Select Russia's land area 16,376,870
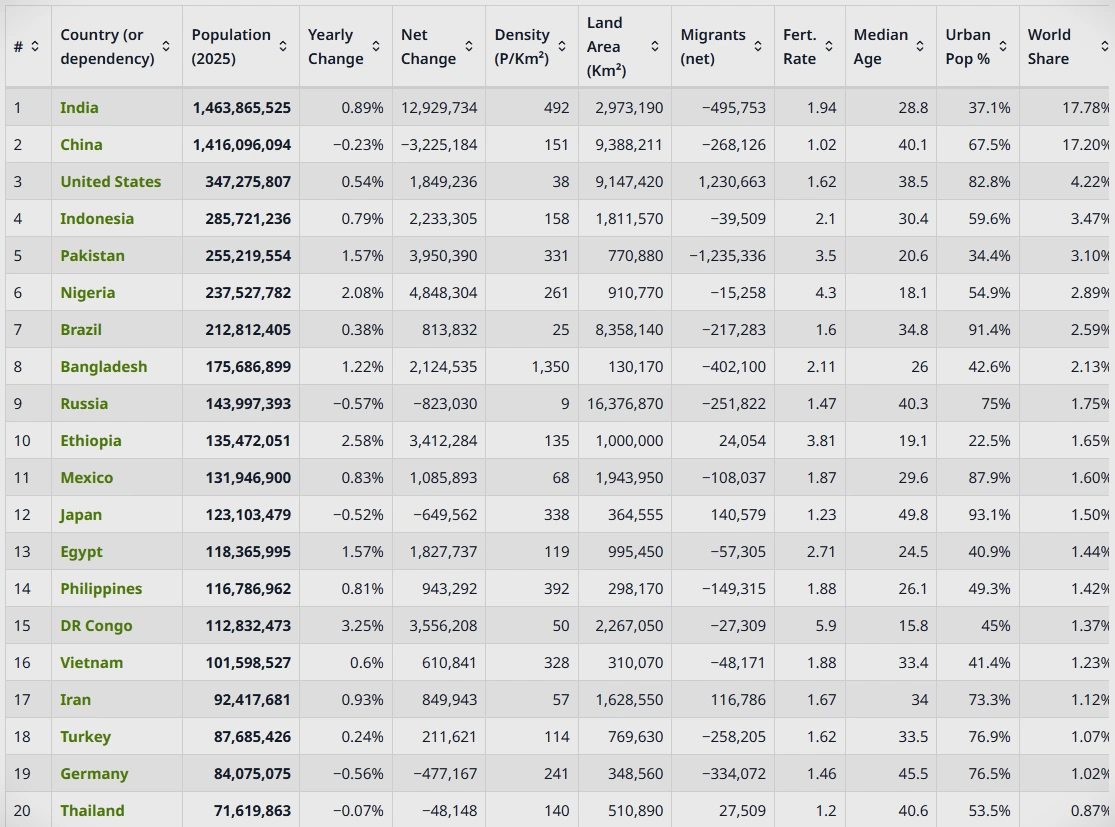The image size is (1115, 827). tap(625, 403)
